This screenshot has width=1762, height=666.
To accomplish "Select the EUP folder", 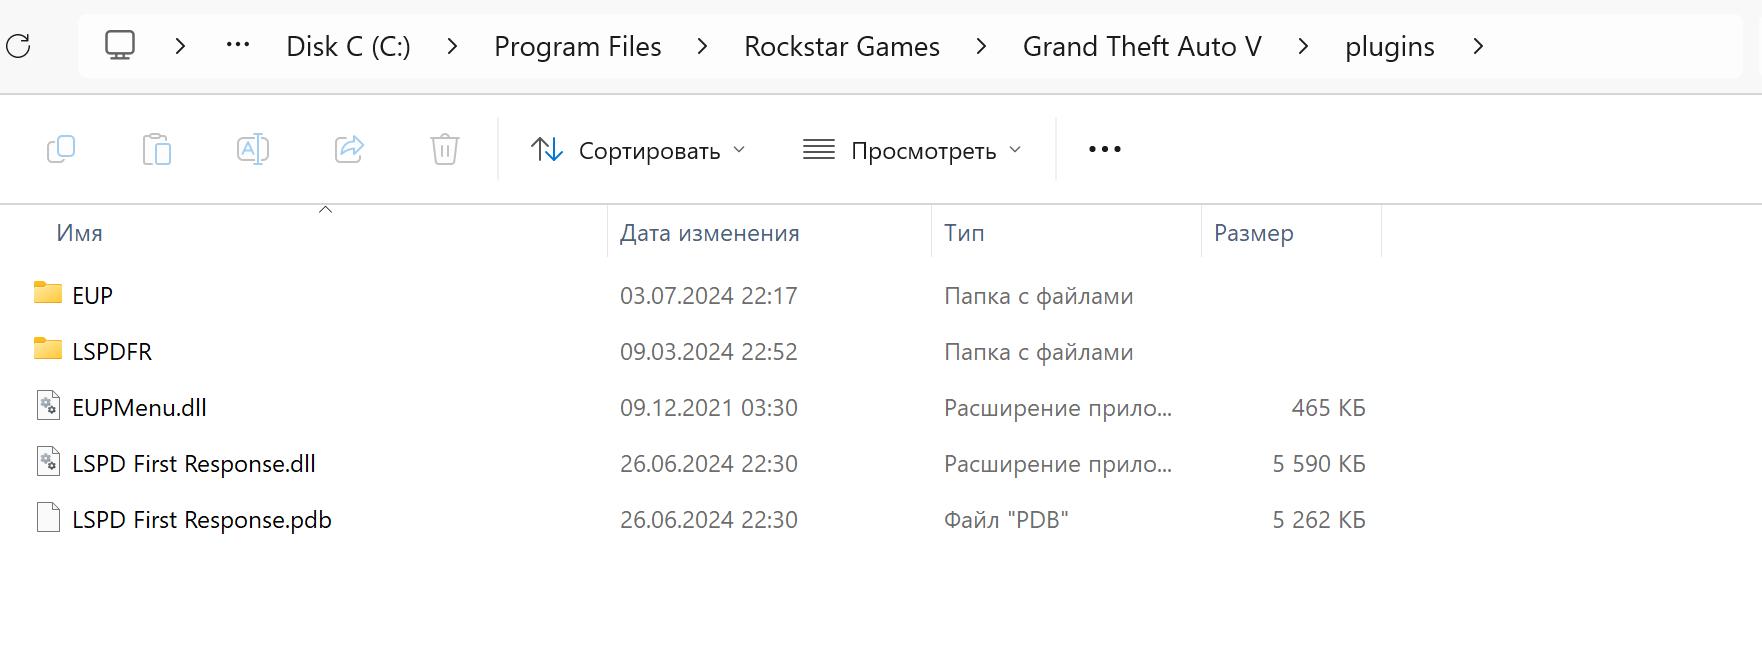I will pos(92,295).
